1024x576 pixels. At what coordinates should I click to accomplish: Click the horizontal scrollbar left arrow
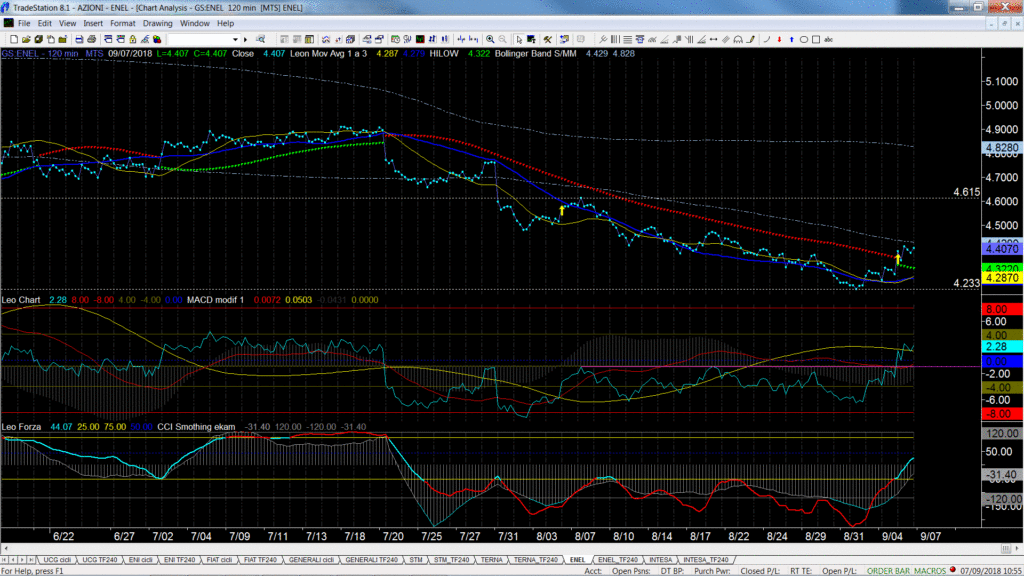point(6,549)
